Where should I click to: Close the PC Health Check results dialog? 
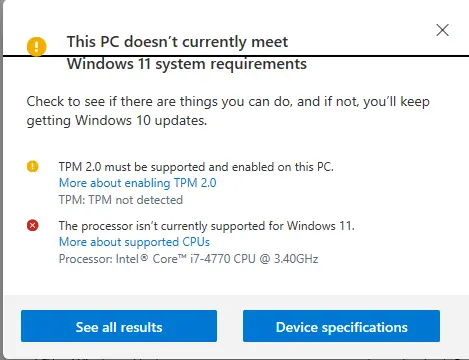442,30
